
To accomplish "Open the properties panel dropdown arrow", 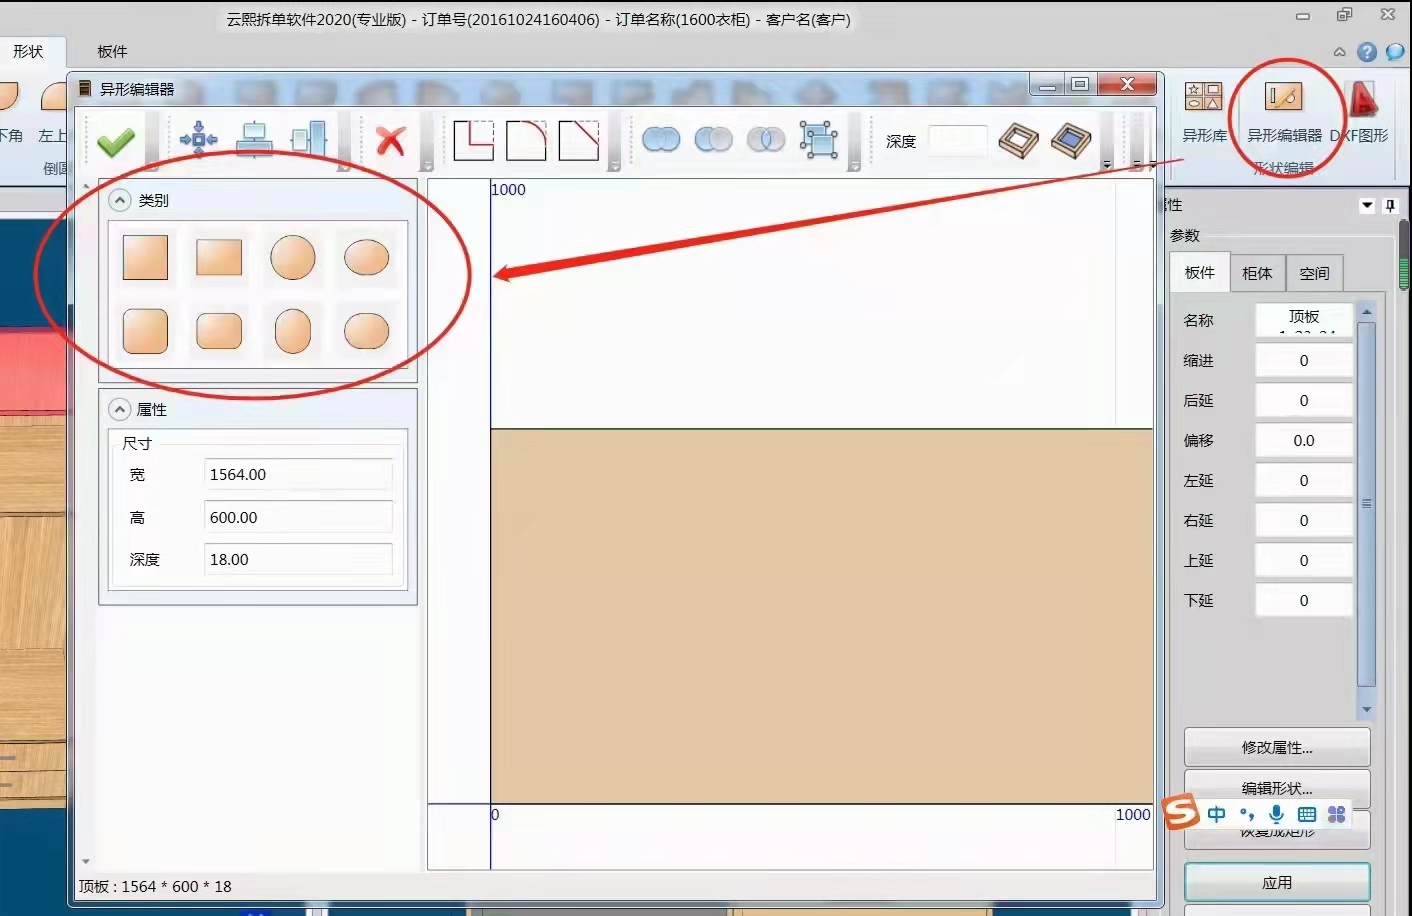I will pyautogui.click(x=1367, y=205).
